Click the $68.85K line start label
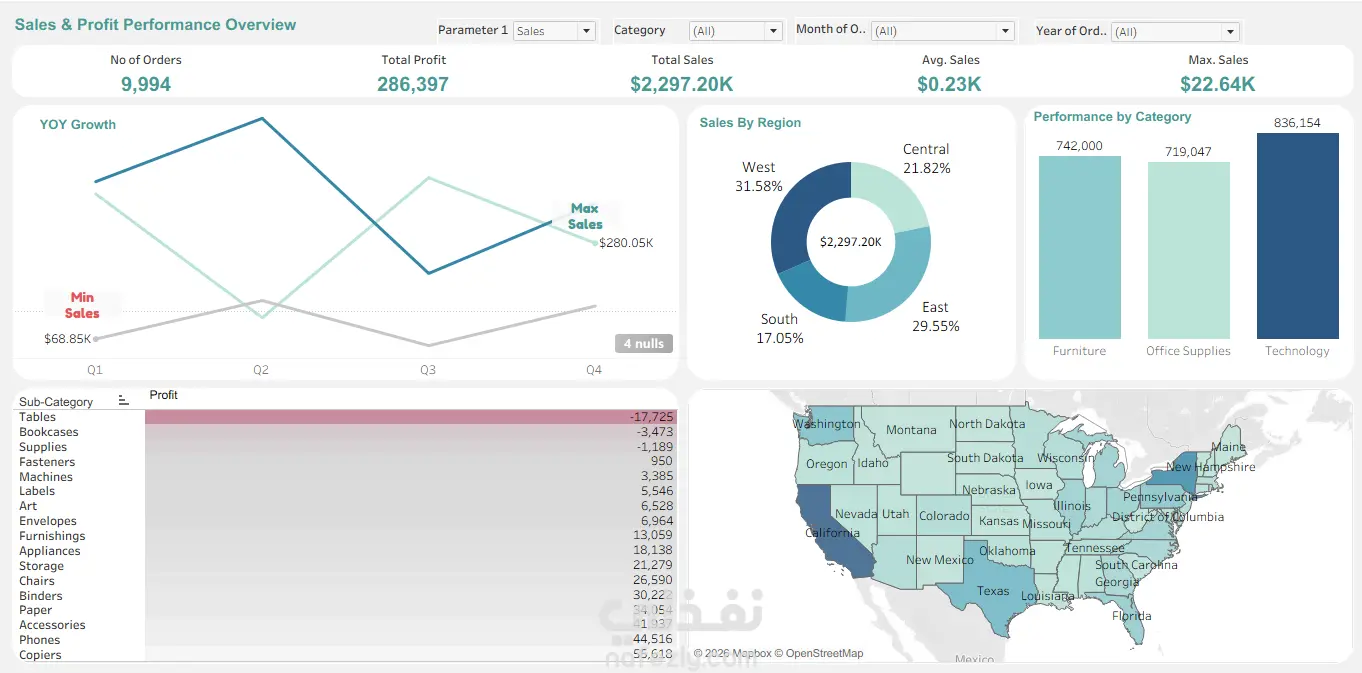 coord(67,339)
